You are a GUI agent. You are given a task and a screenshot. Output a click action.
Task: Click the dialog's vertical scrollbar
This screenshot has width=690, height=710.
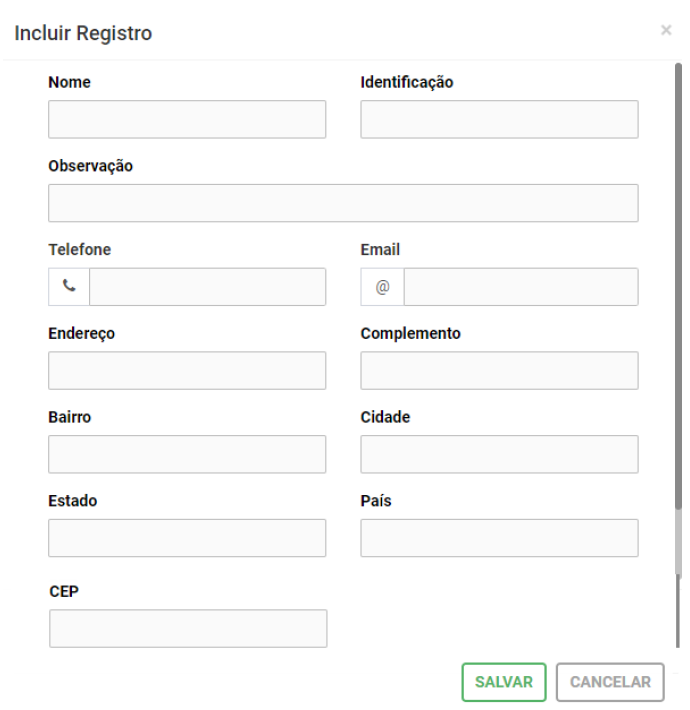[679, 300]
